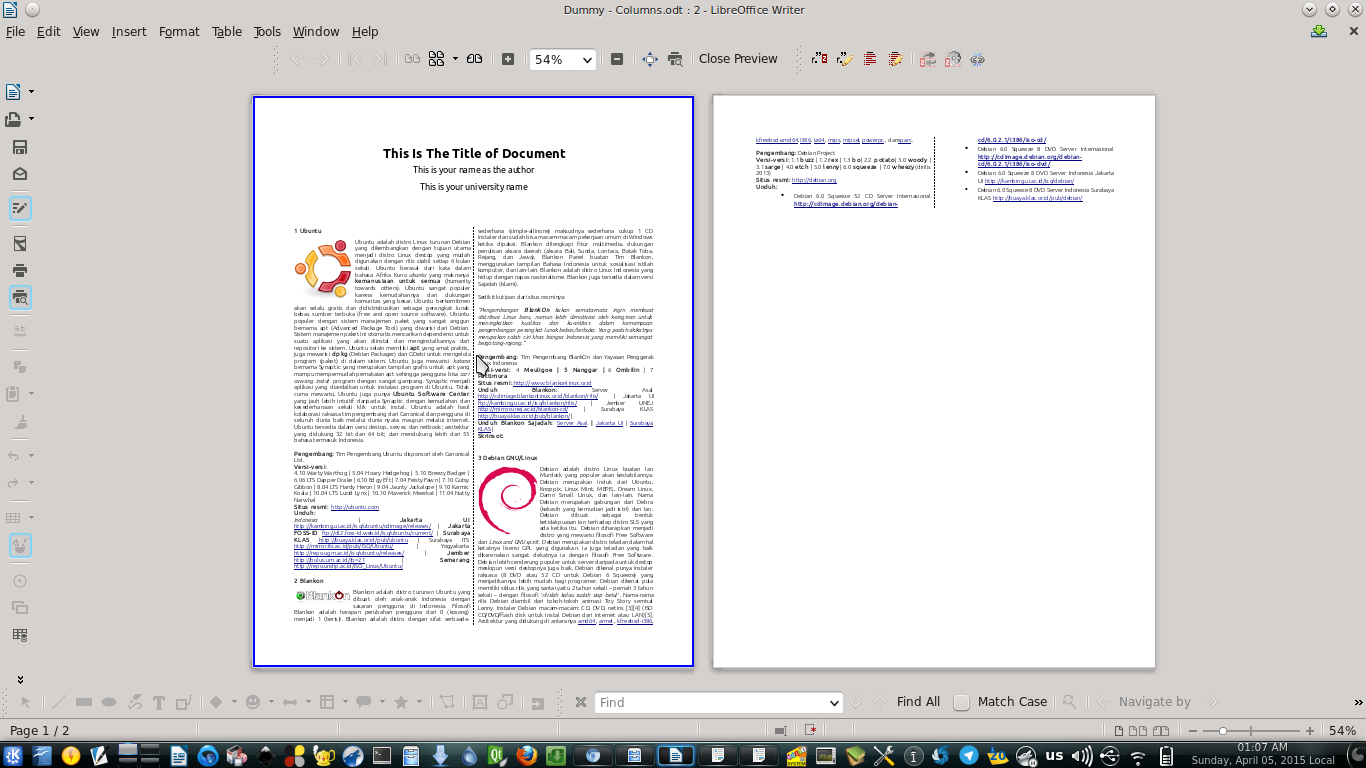1366x768 pixels.
Task: Launch Firefox from the taskbar
Action: click(527, 756)
